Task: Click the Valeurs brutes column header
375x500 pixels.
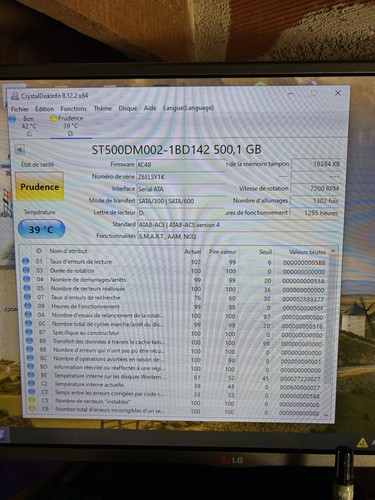Action: 307,252
